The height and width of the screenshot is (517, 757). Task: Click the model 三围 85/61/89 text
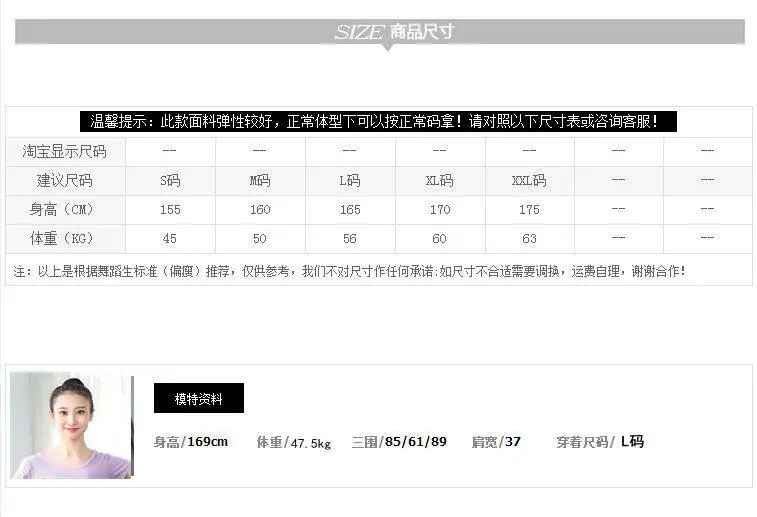[399, 442]
